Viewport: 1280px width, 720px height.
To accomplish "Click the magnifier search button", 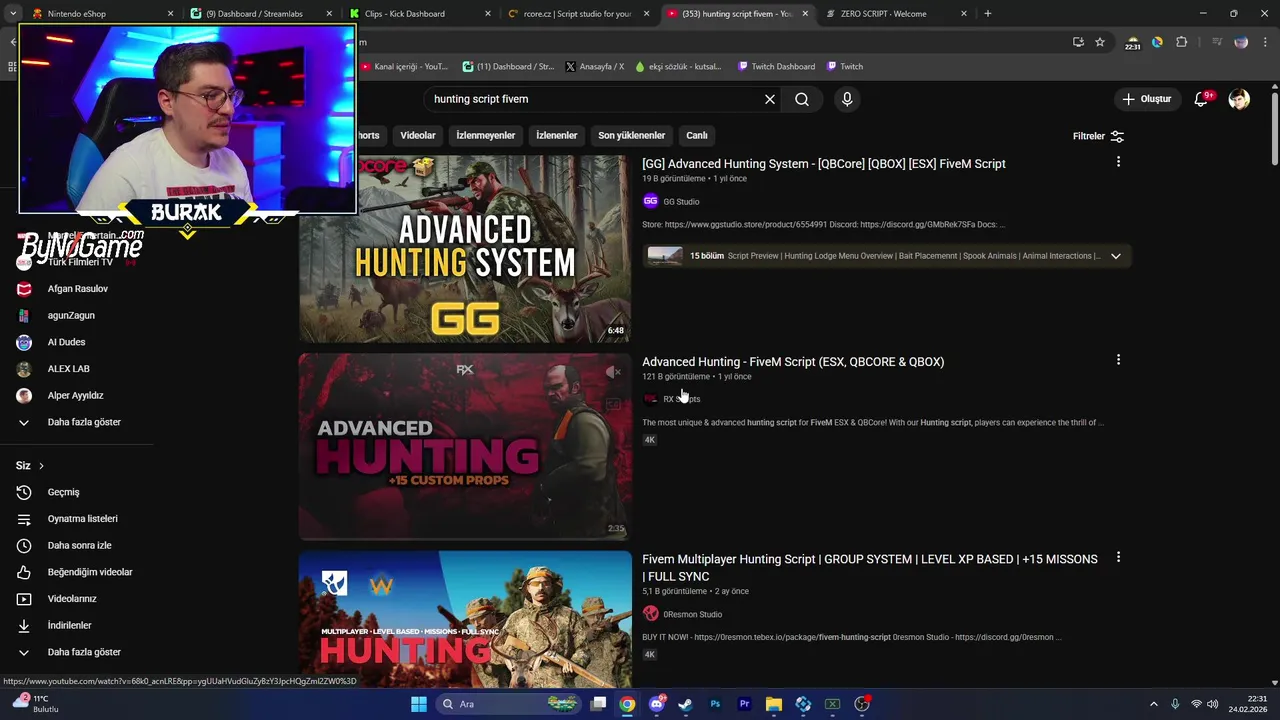I will [802, 99].
